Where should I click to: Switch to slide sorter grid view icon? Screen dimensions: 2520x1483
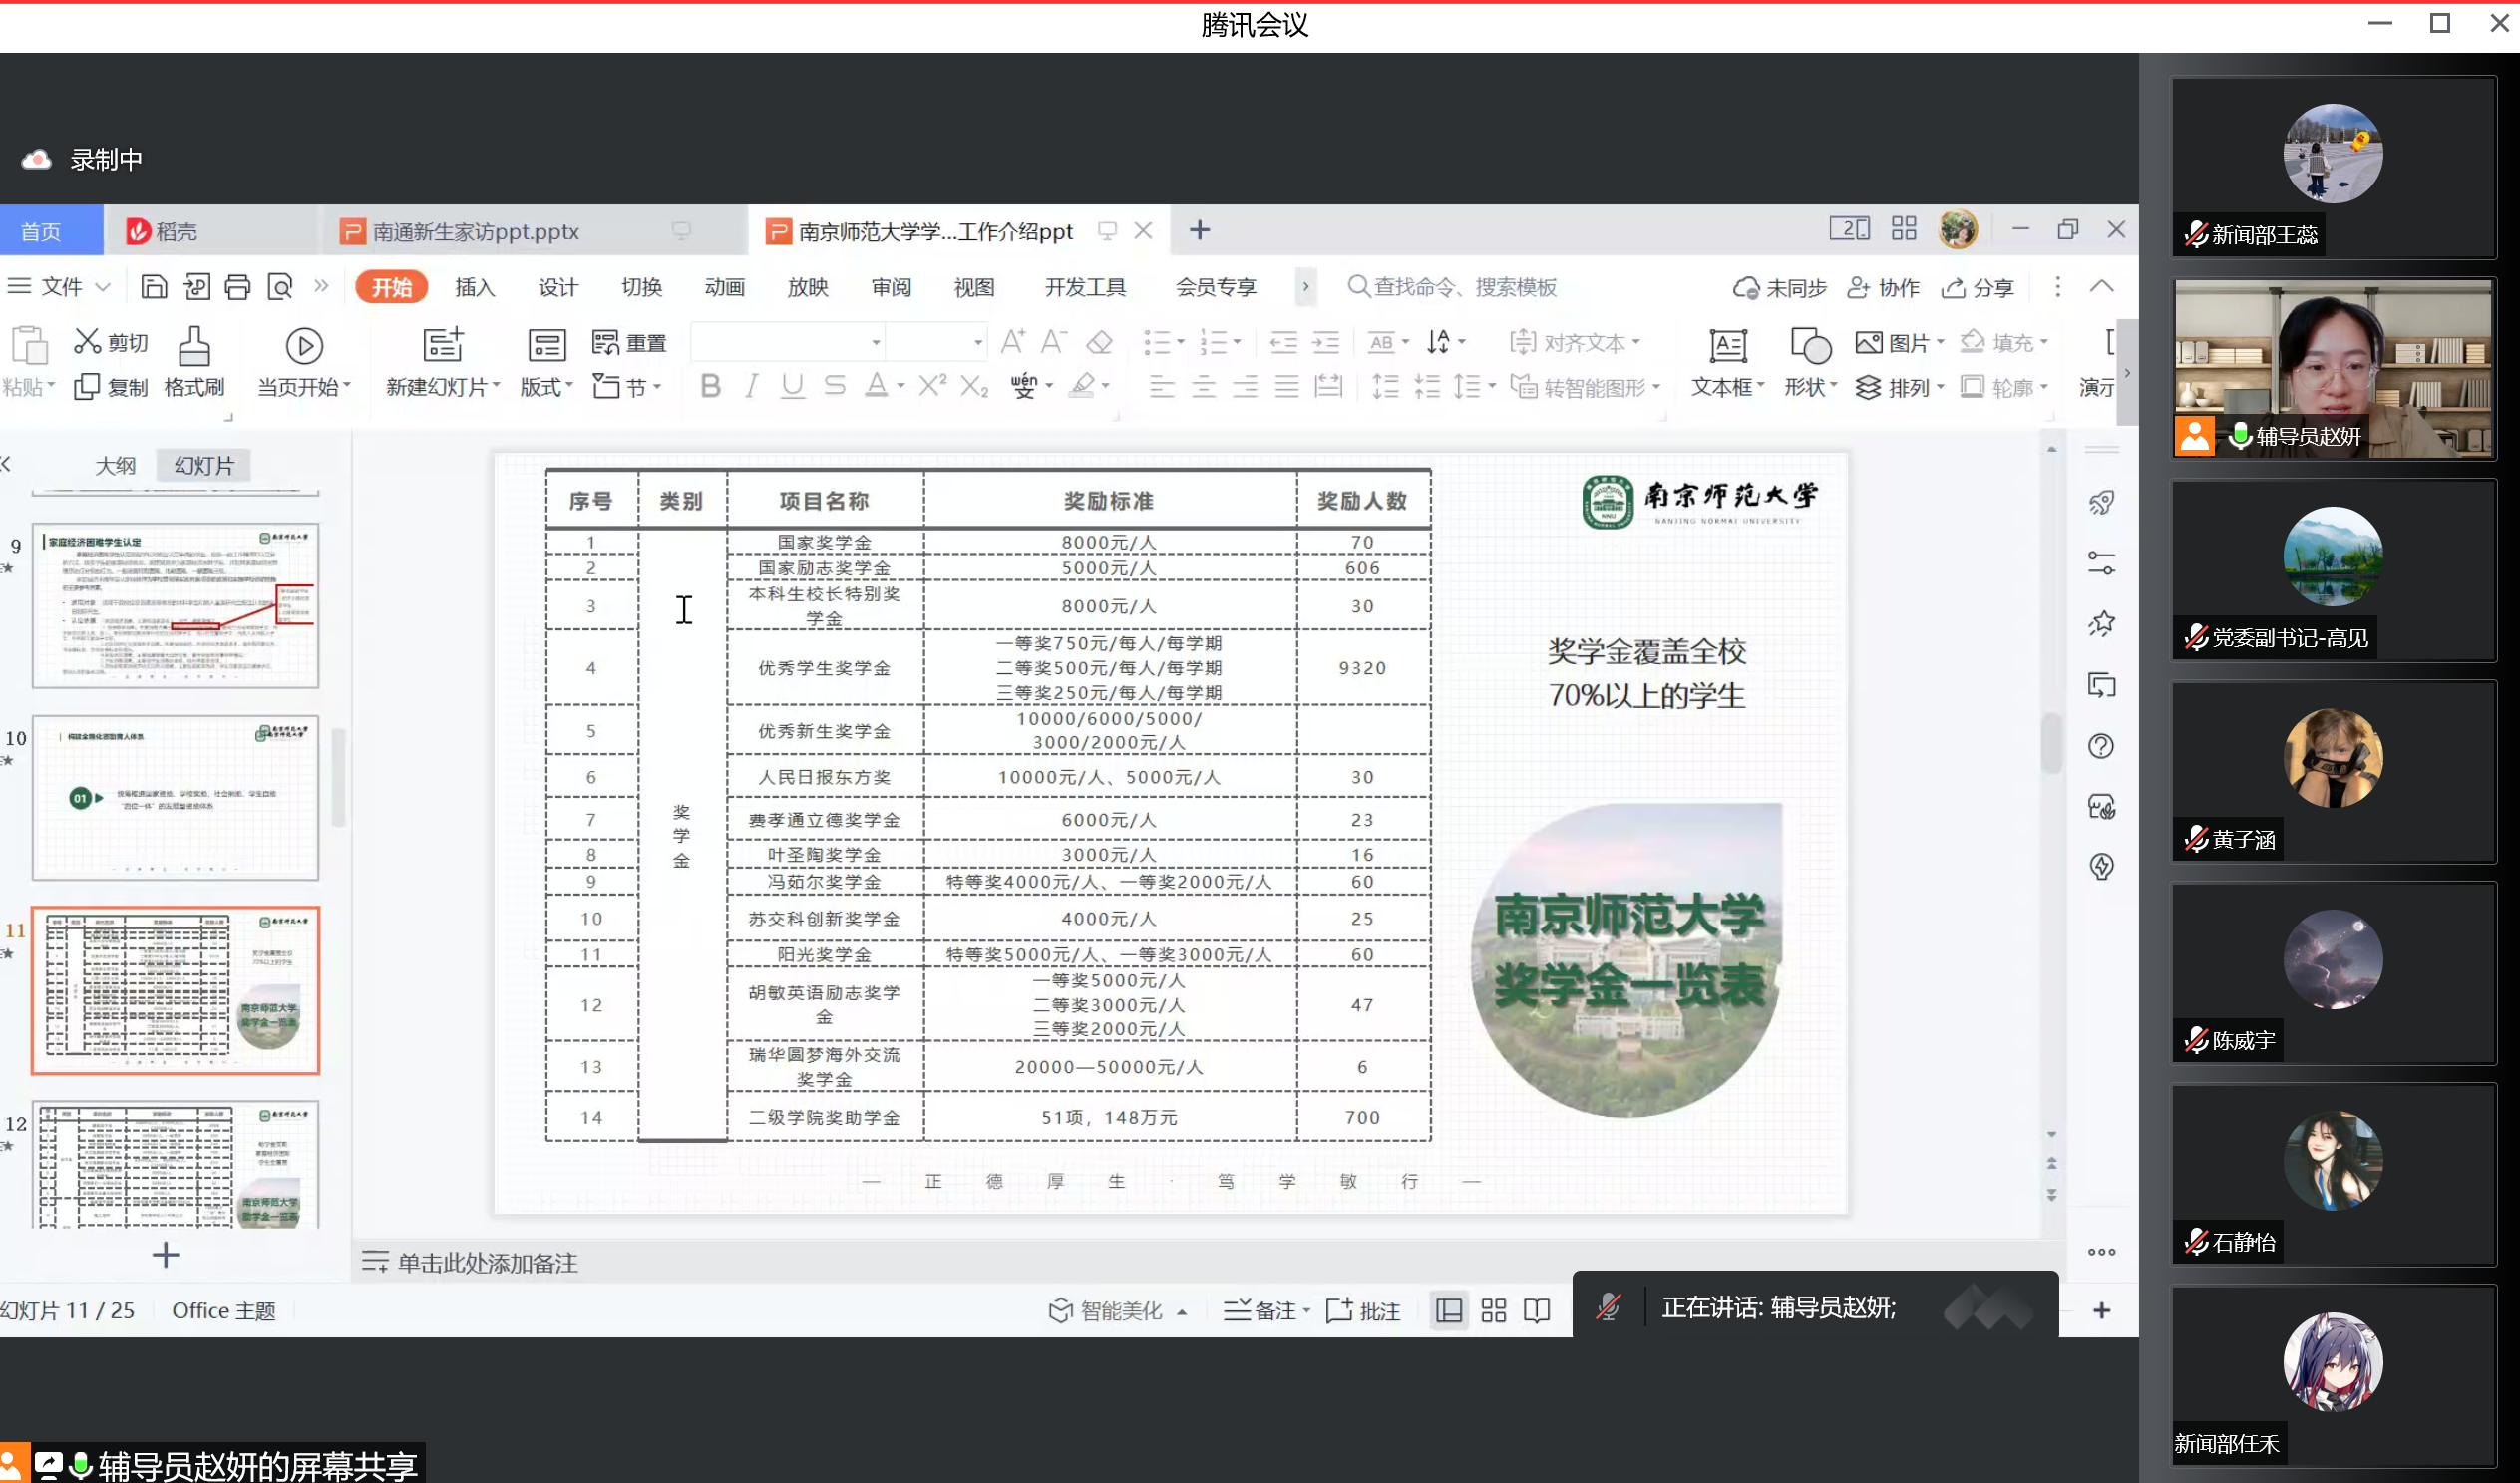1493,1310
